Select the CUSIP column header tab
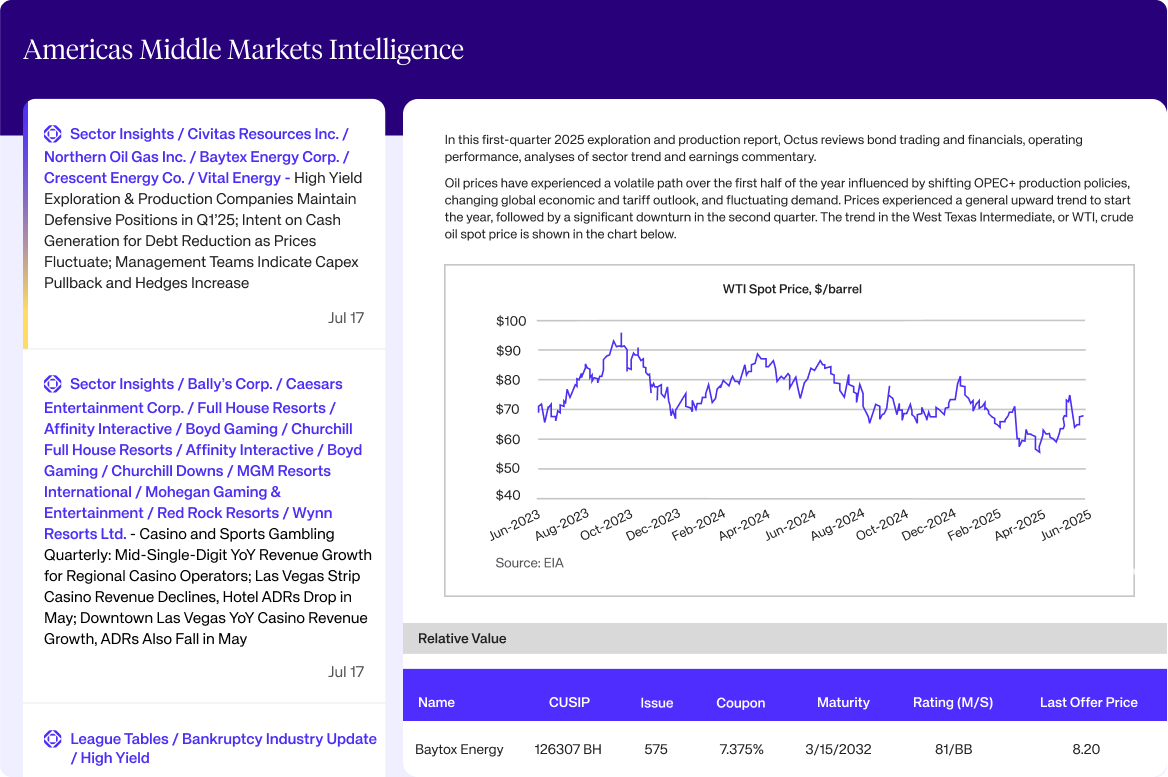Viewport: 1168px width, 777px height. (569, 703)
